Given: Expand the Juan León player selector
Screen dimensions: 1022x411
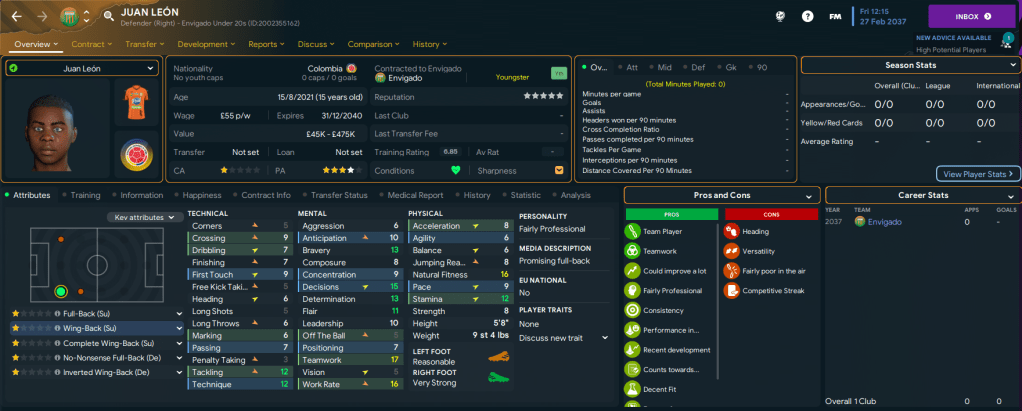Looking at the screenshot, I should point(82,68).
